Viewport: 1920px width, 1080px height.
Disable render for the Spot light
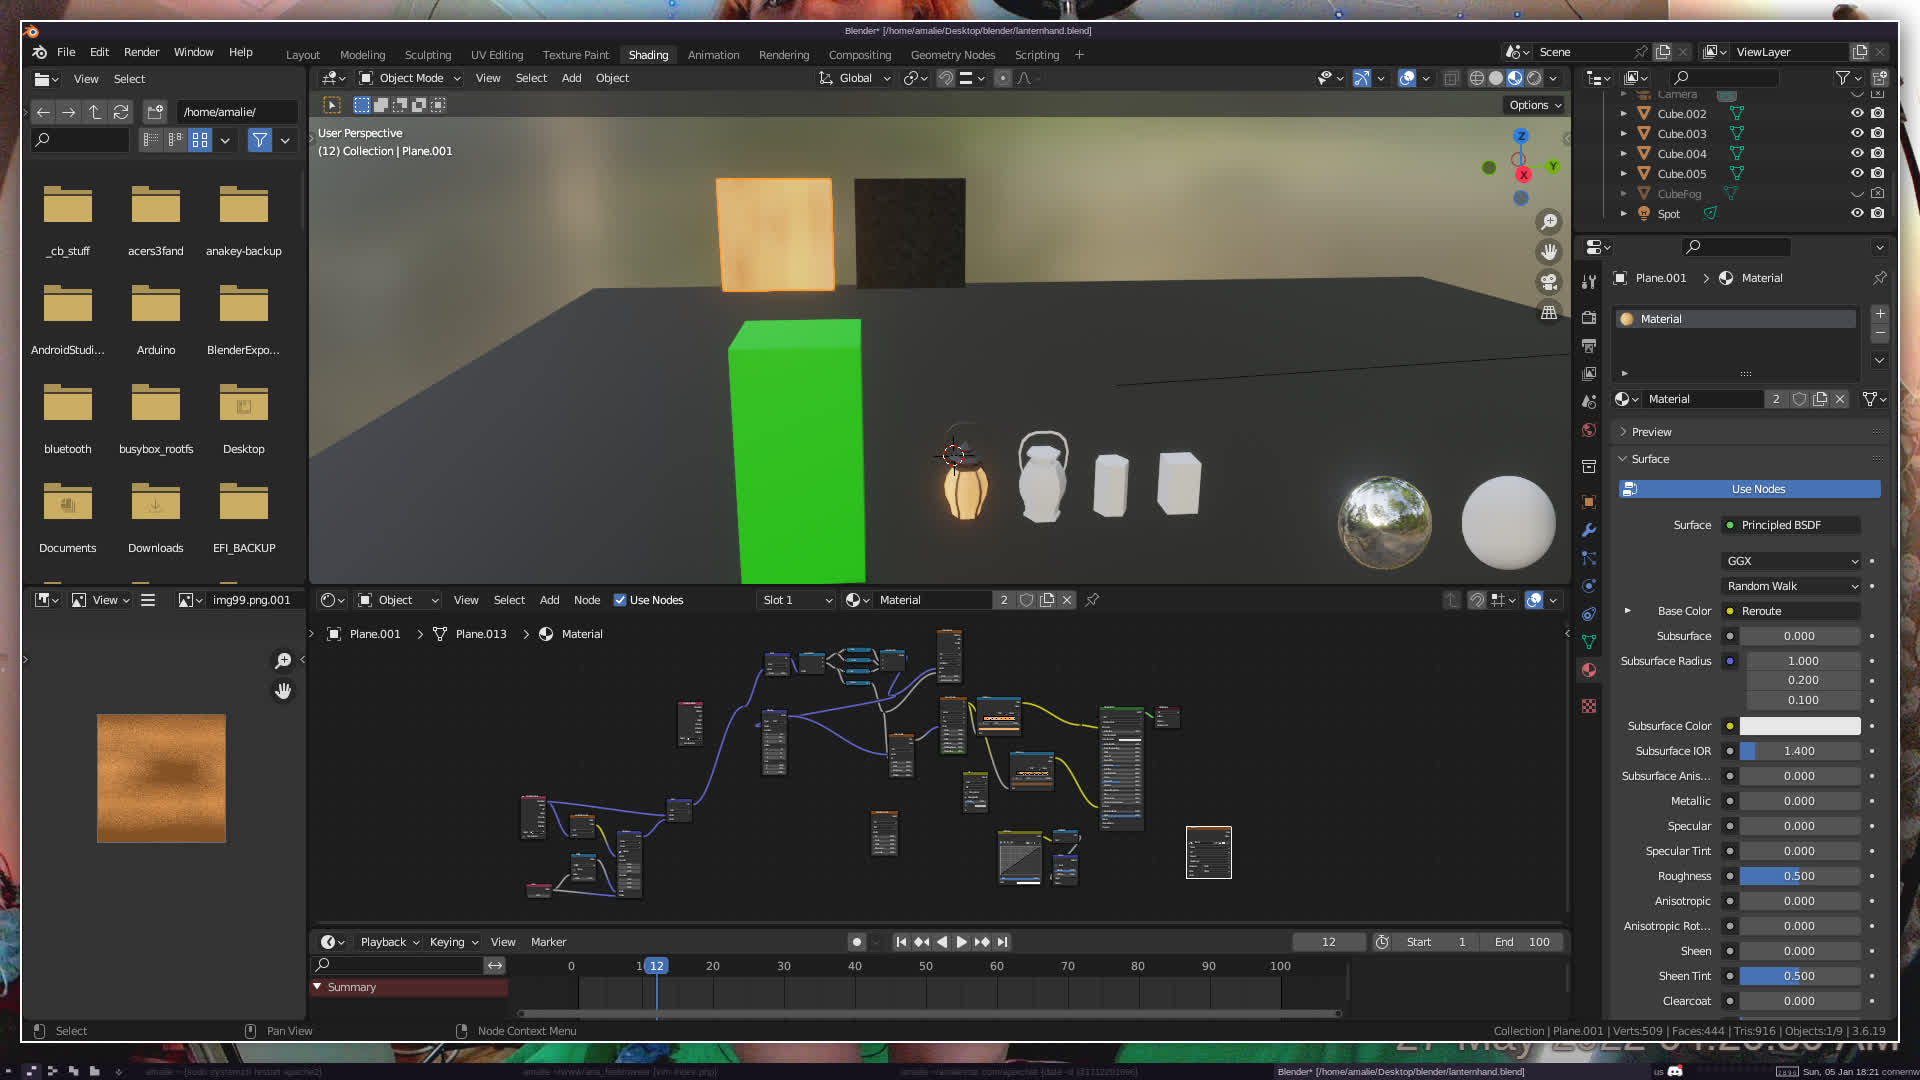click(1878, 213)
